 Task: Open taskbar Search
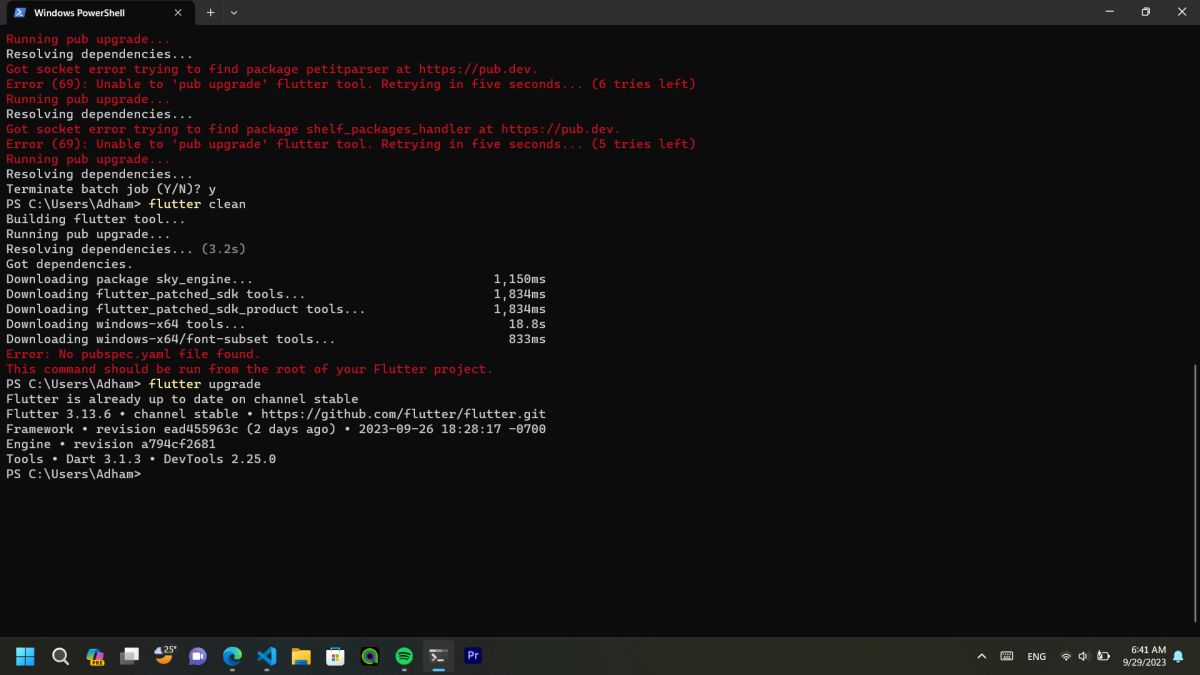point(60,656)
